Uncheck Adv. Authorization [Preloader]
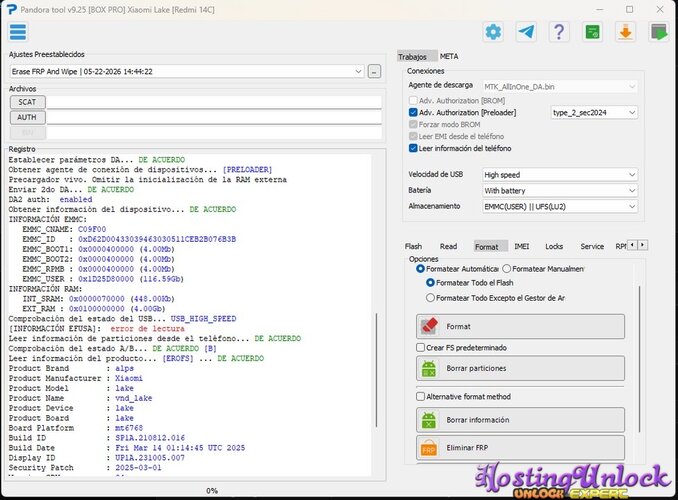 [x=413, y=112]
